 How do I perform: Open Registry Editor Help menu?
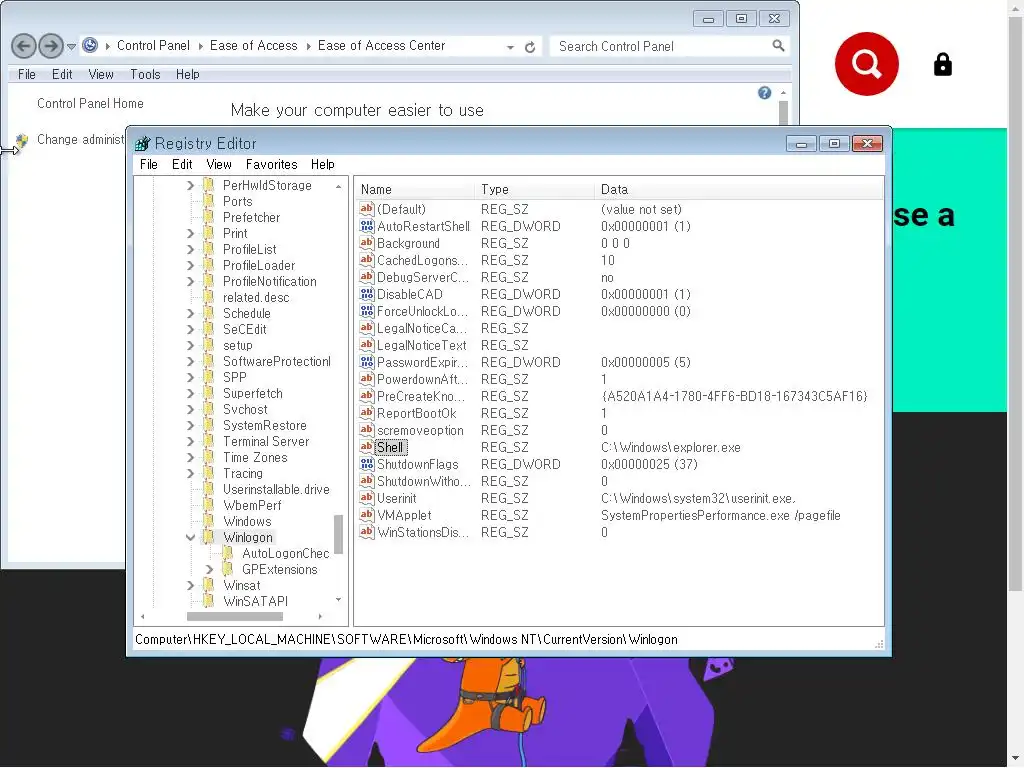[322, 164]
